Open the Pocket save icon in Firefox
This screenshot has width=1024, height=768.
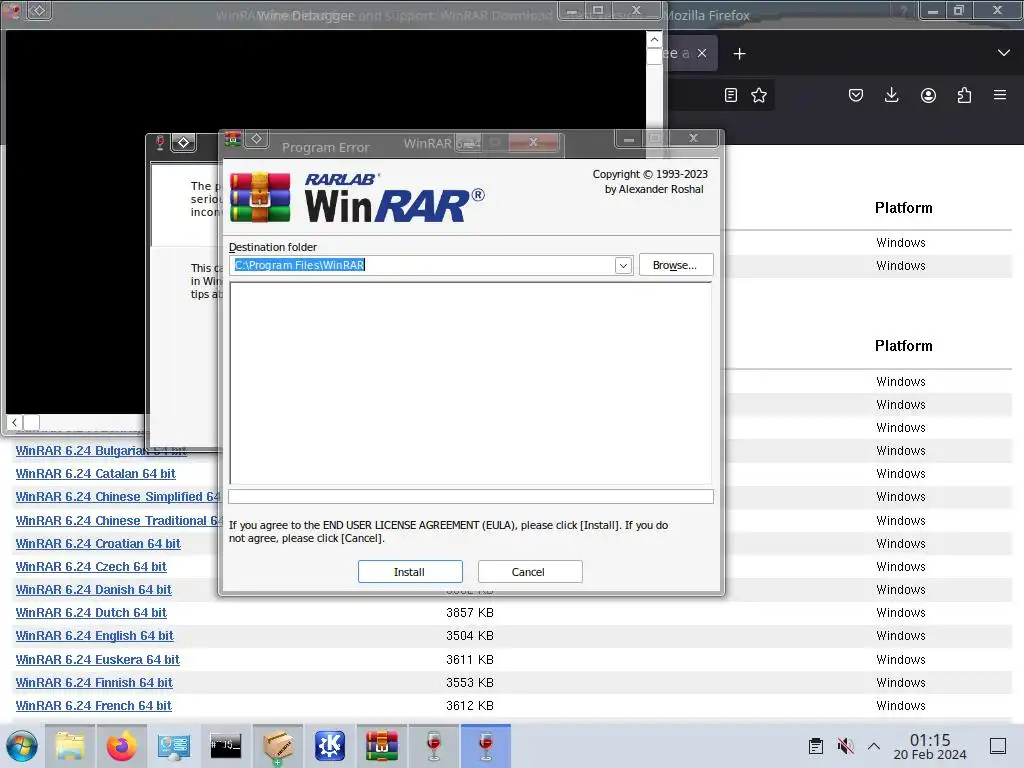[856, 95]
